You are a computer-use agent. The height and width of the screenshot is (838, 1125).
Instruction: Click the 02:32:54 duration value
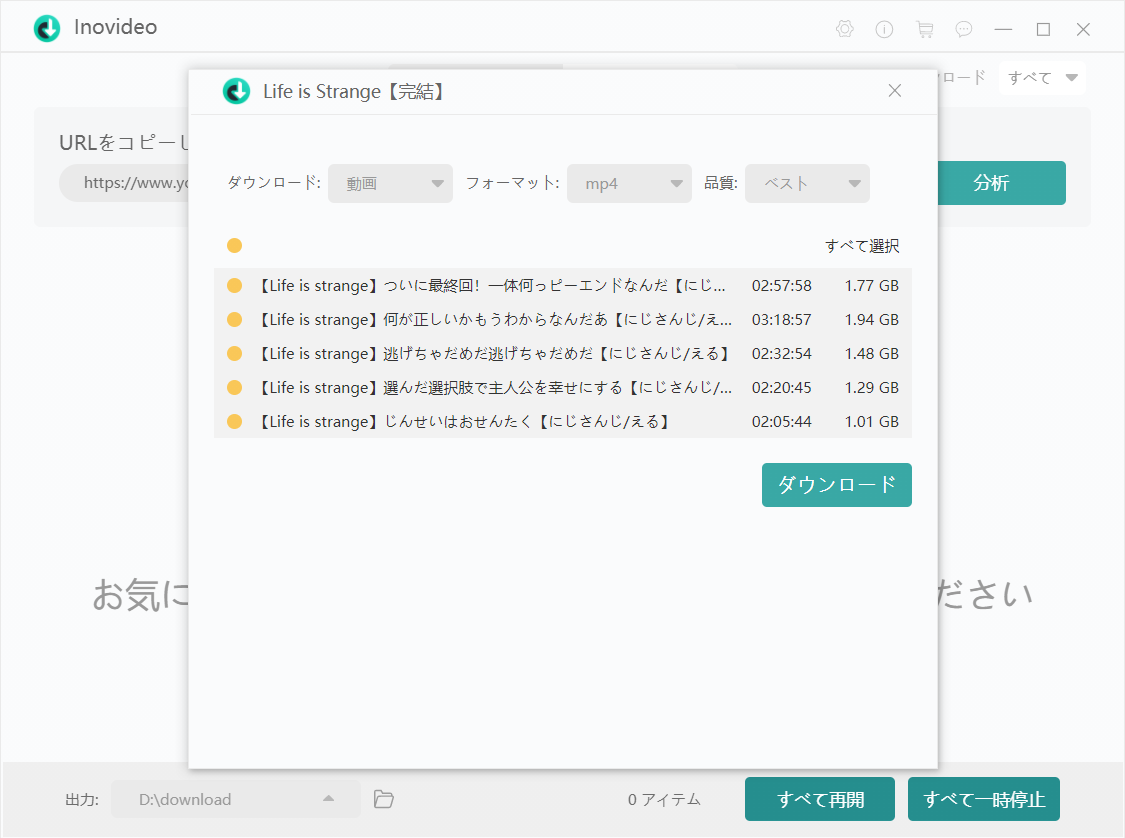pyautogui.click(x=782, y=353)
